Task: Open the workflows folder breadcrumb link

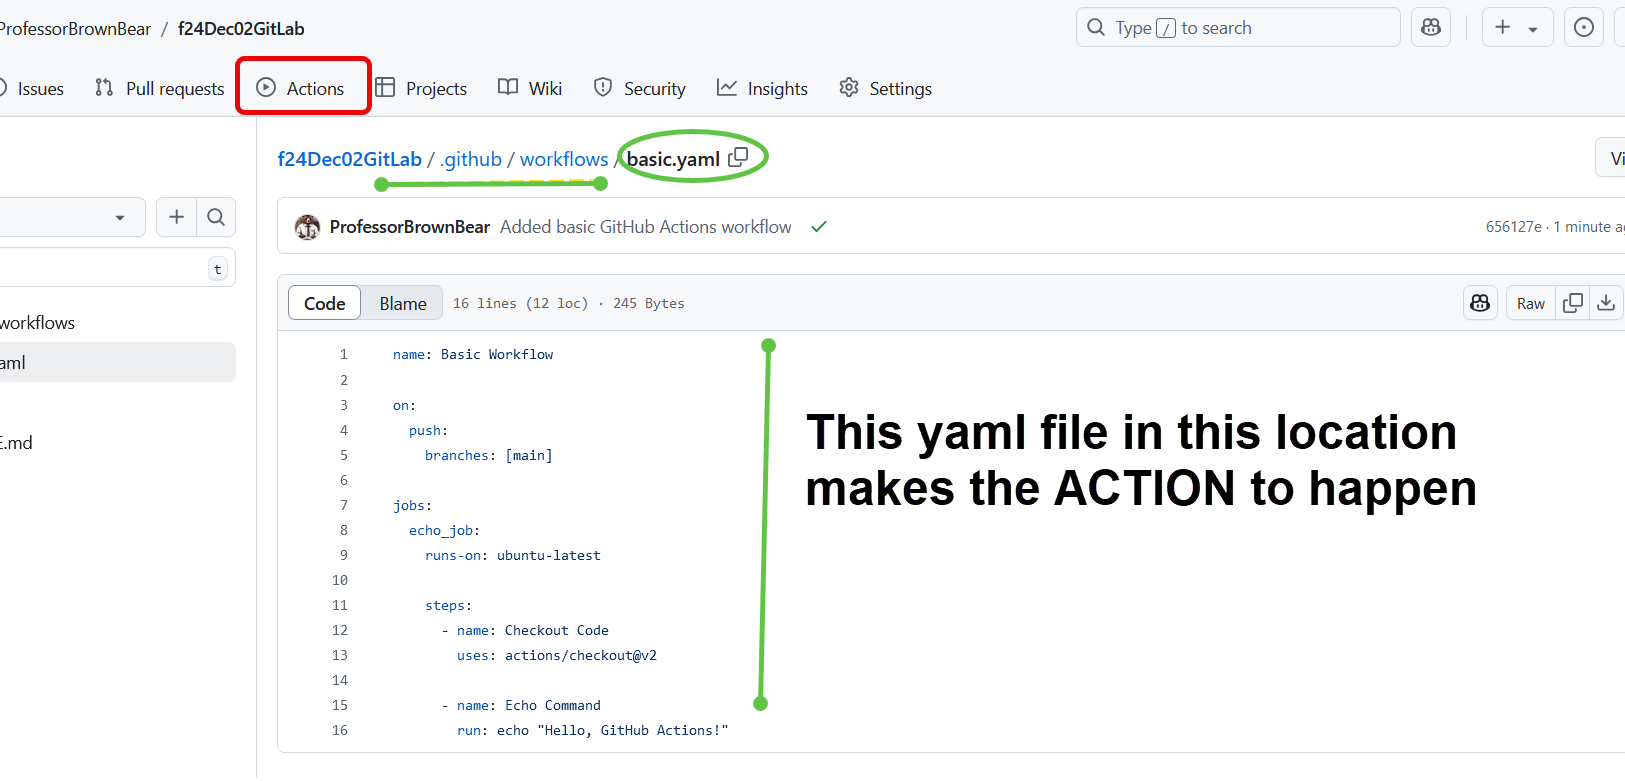Action: (x=564, y=159)
